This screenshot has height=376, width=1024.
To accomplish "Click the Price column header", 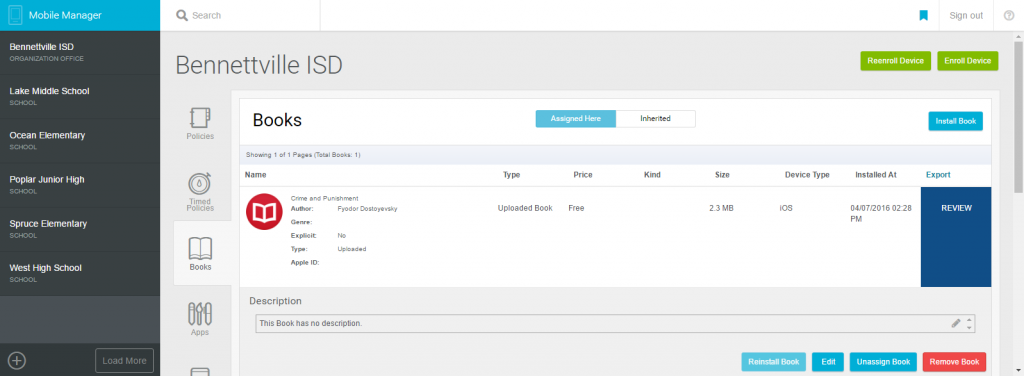I will [583, 175].
